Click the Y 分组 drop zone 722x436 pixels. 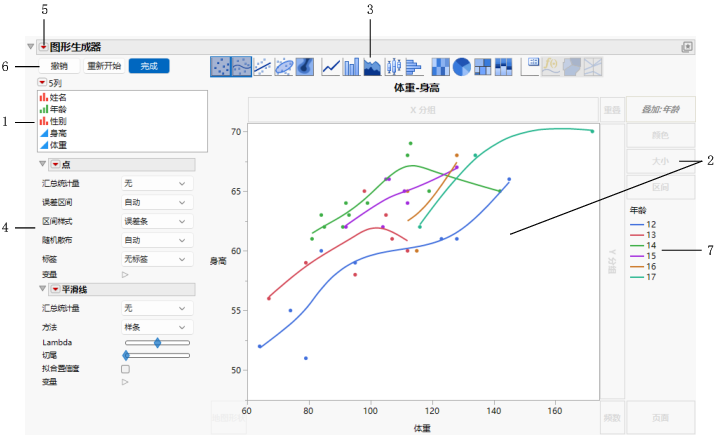pos(612,261)
